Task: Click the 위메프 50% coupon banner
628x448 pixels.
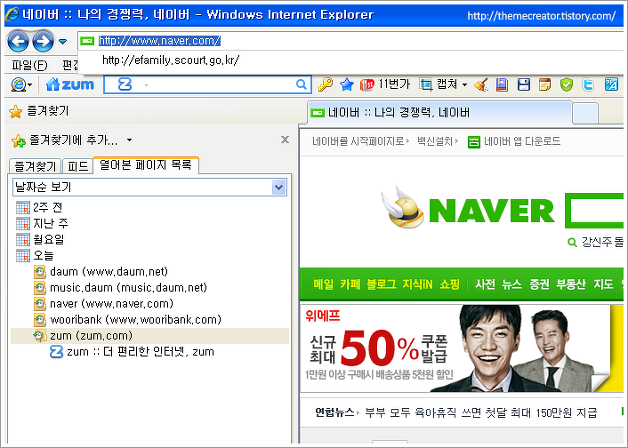Action: 462,348
